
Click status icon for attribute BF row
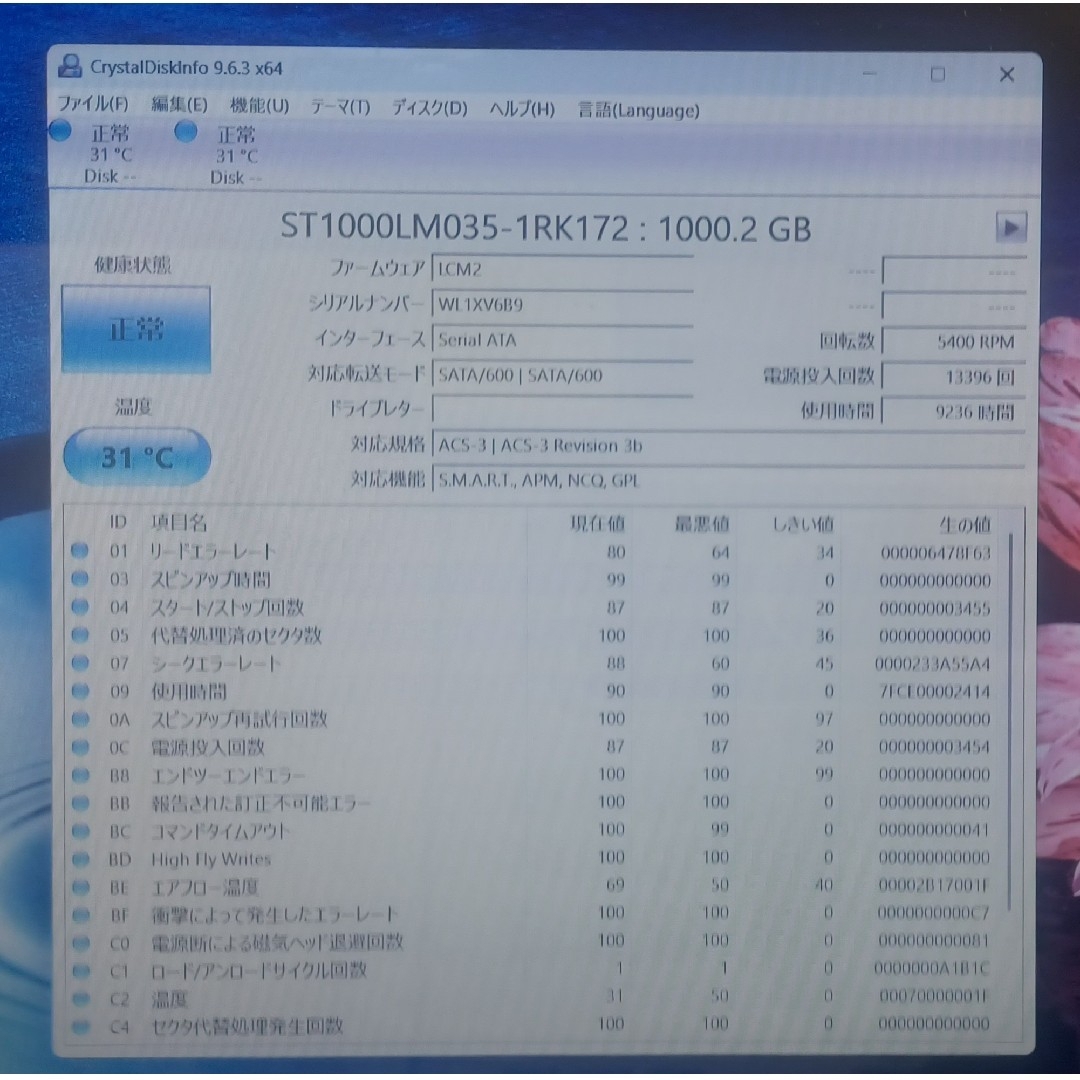(81, 915)
